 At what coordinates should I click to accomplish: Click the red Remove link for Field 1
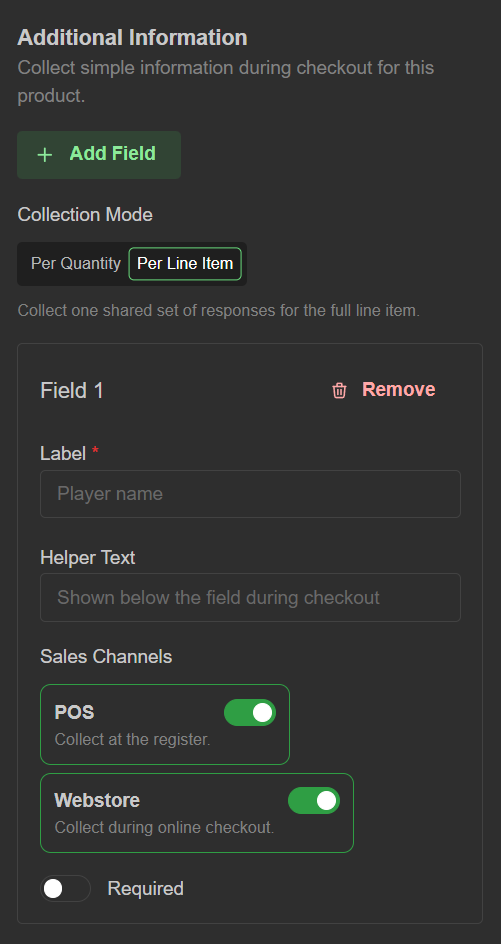click(x=399, y=390)
